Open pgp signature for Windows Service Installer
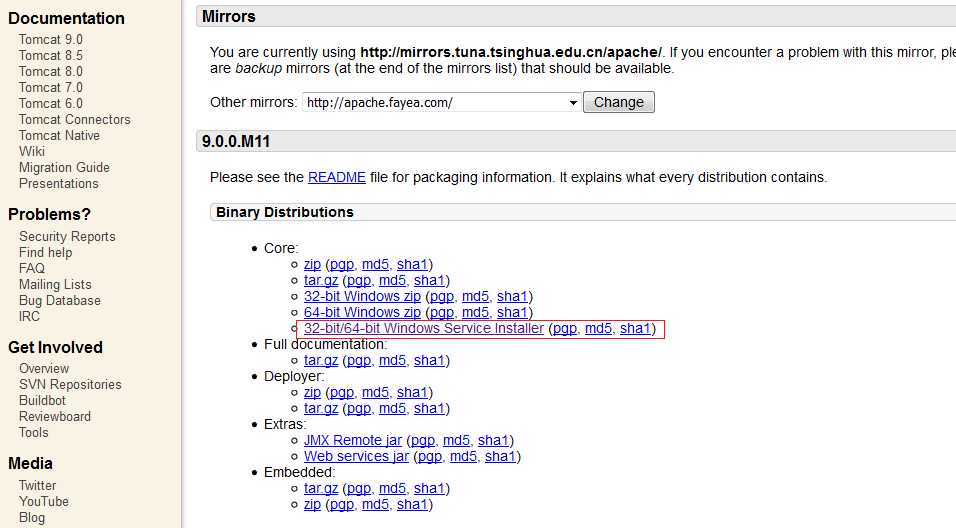Image resolution: width=956 pixels, height=528 pixels. coord(565,329)
